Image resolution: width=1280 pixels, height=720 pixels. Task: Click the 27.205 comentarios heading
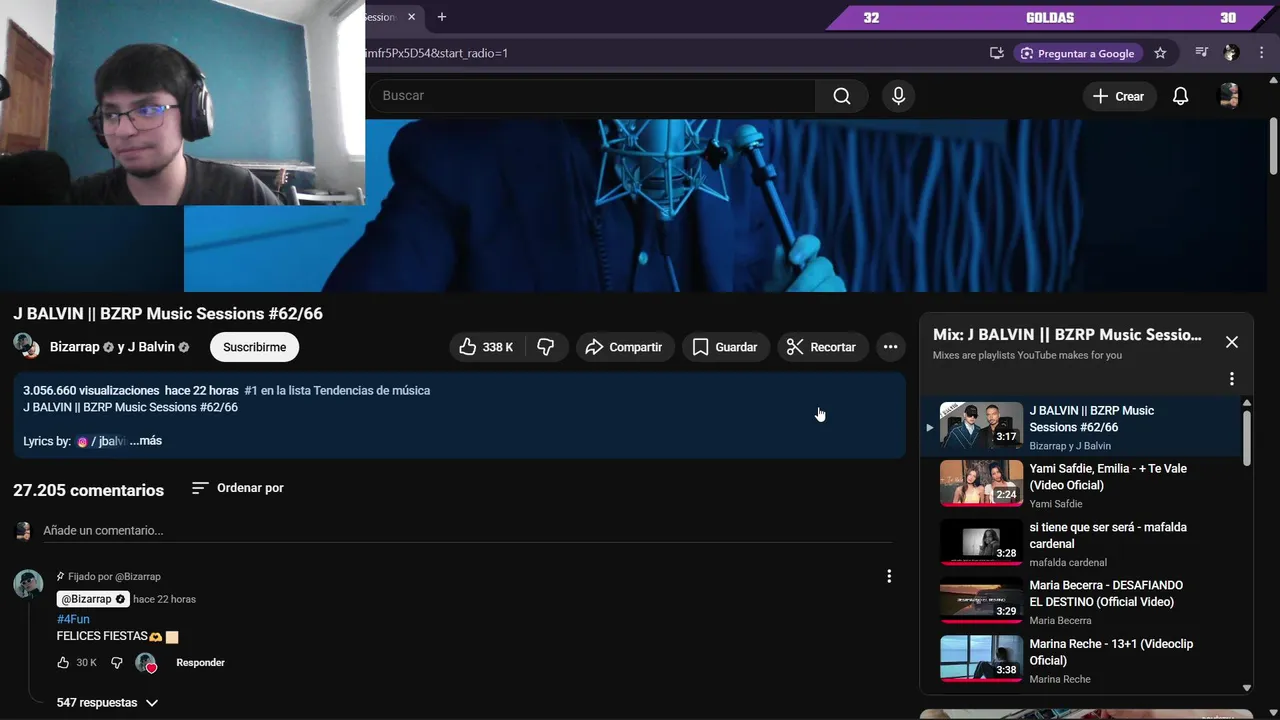[x=88, y=490]
